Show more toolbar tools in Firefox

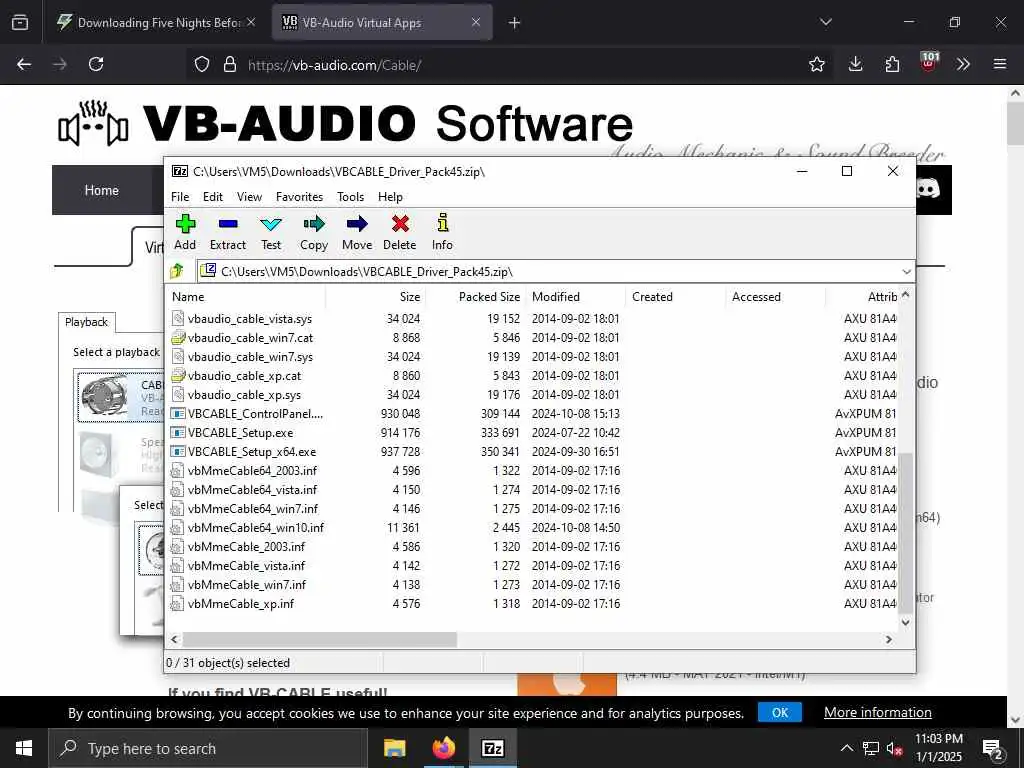click(963, 64)
